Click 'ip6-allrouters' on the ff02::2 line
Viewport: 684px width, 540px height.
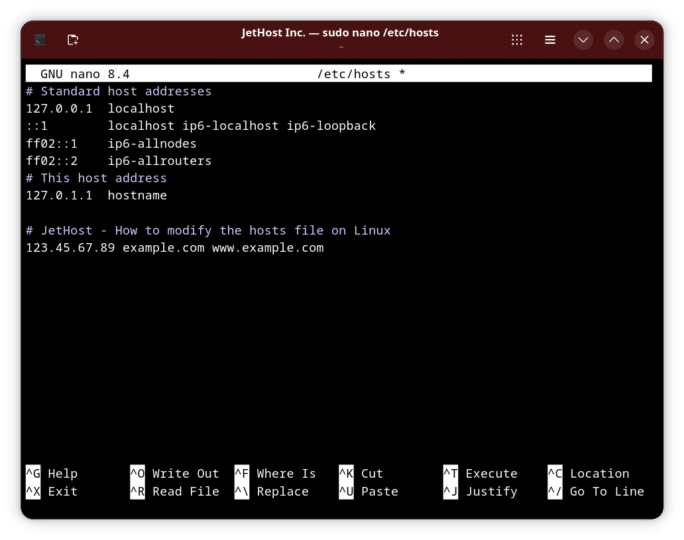[x=160, y=161]
